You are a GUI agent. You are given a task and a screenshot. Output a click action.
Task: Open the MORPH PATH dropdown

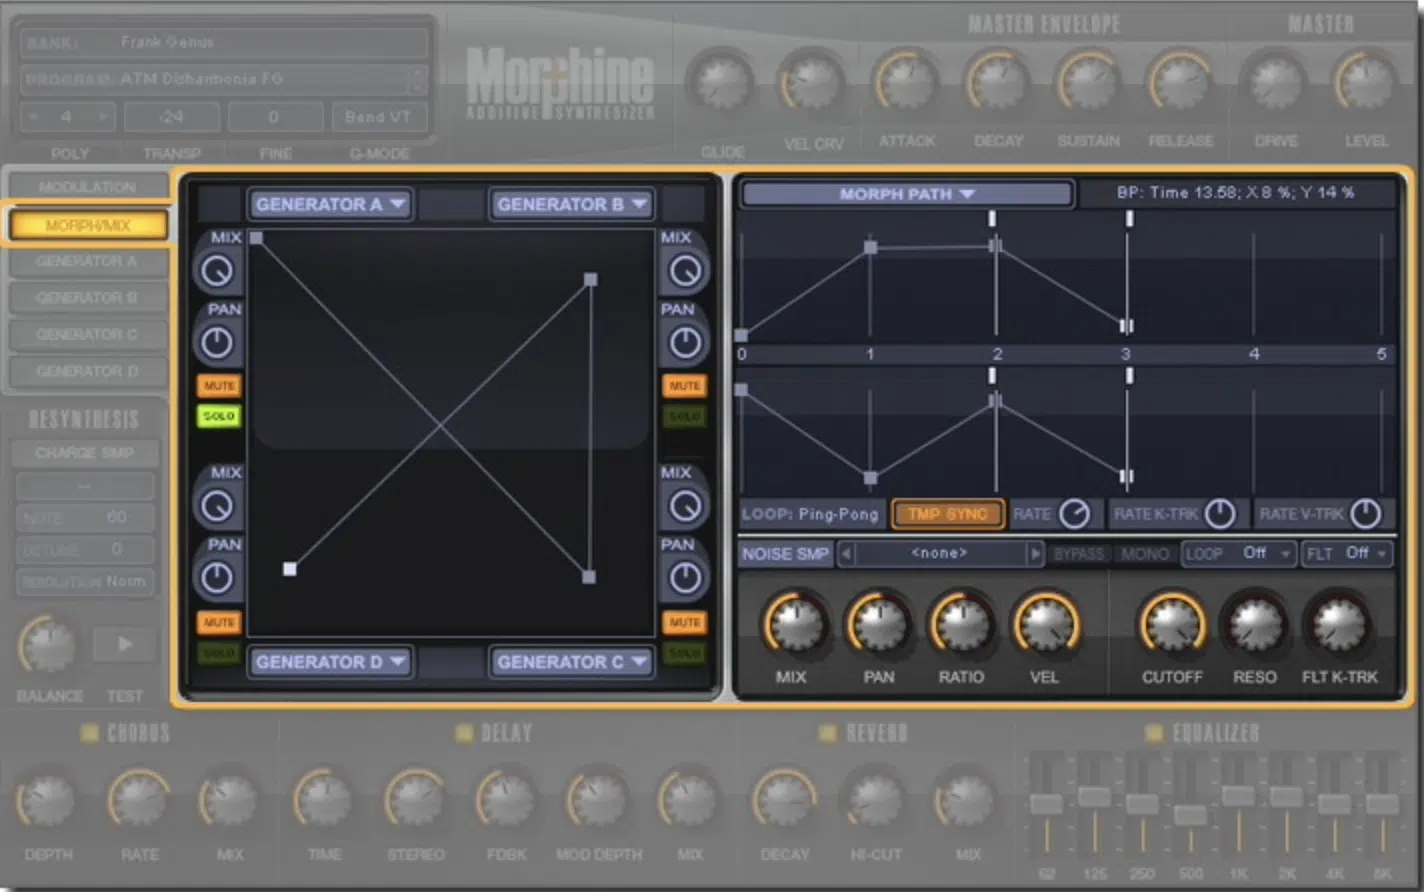(x=907, y=194)
